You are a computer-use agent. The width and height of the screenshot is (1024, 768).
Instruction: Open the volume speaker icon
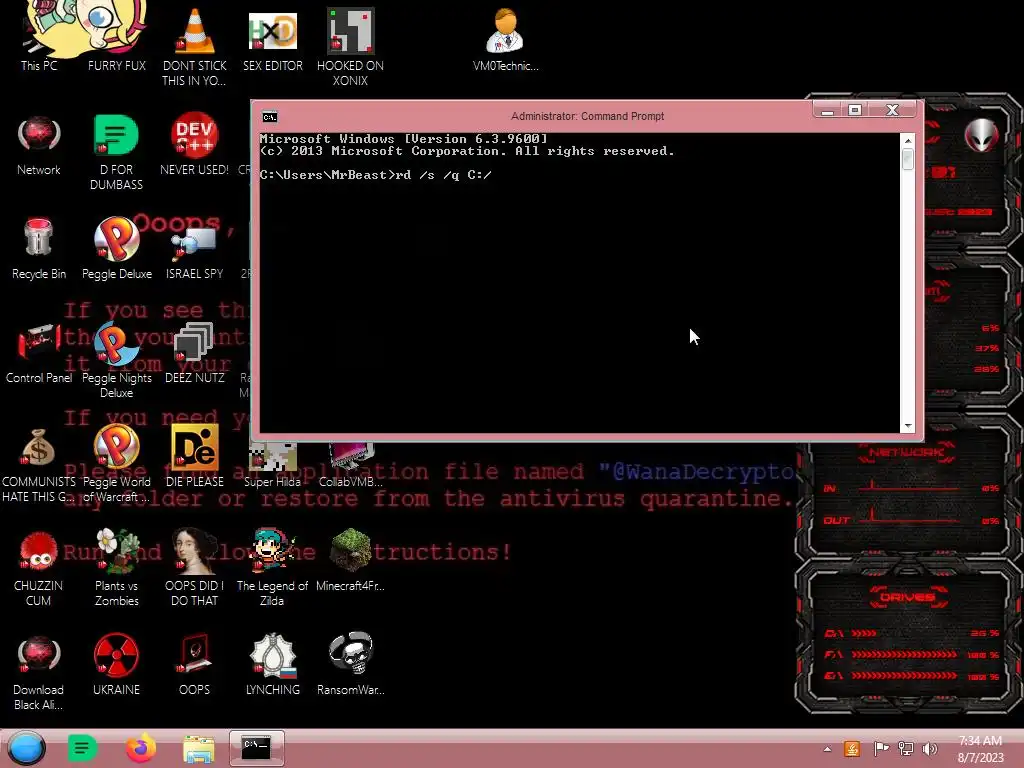tap(930, 748)
